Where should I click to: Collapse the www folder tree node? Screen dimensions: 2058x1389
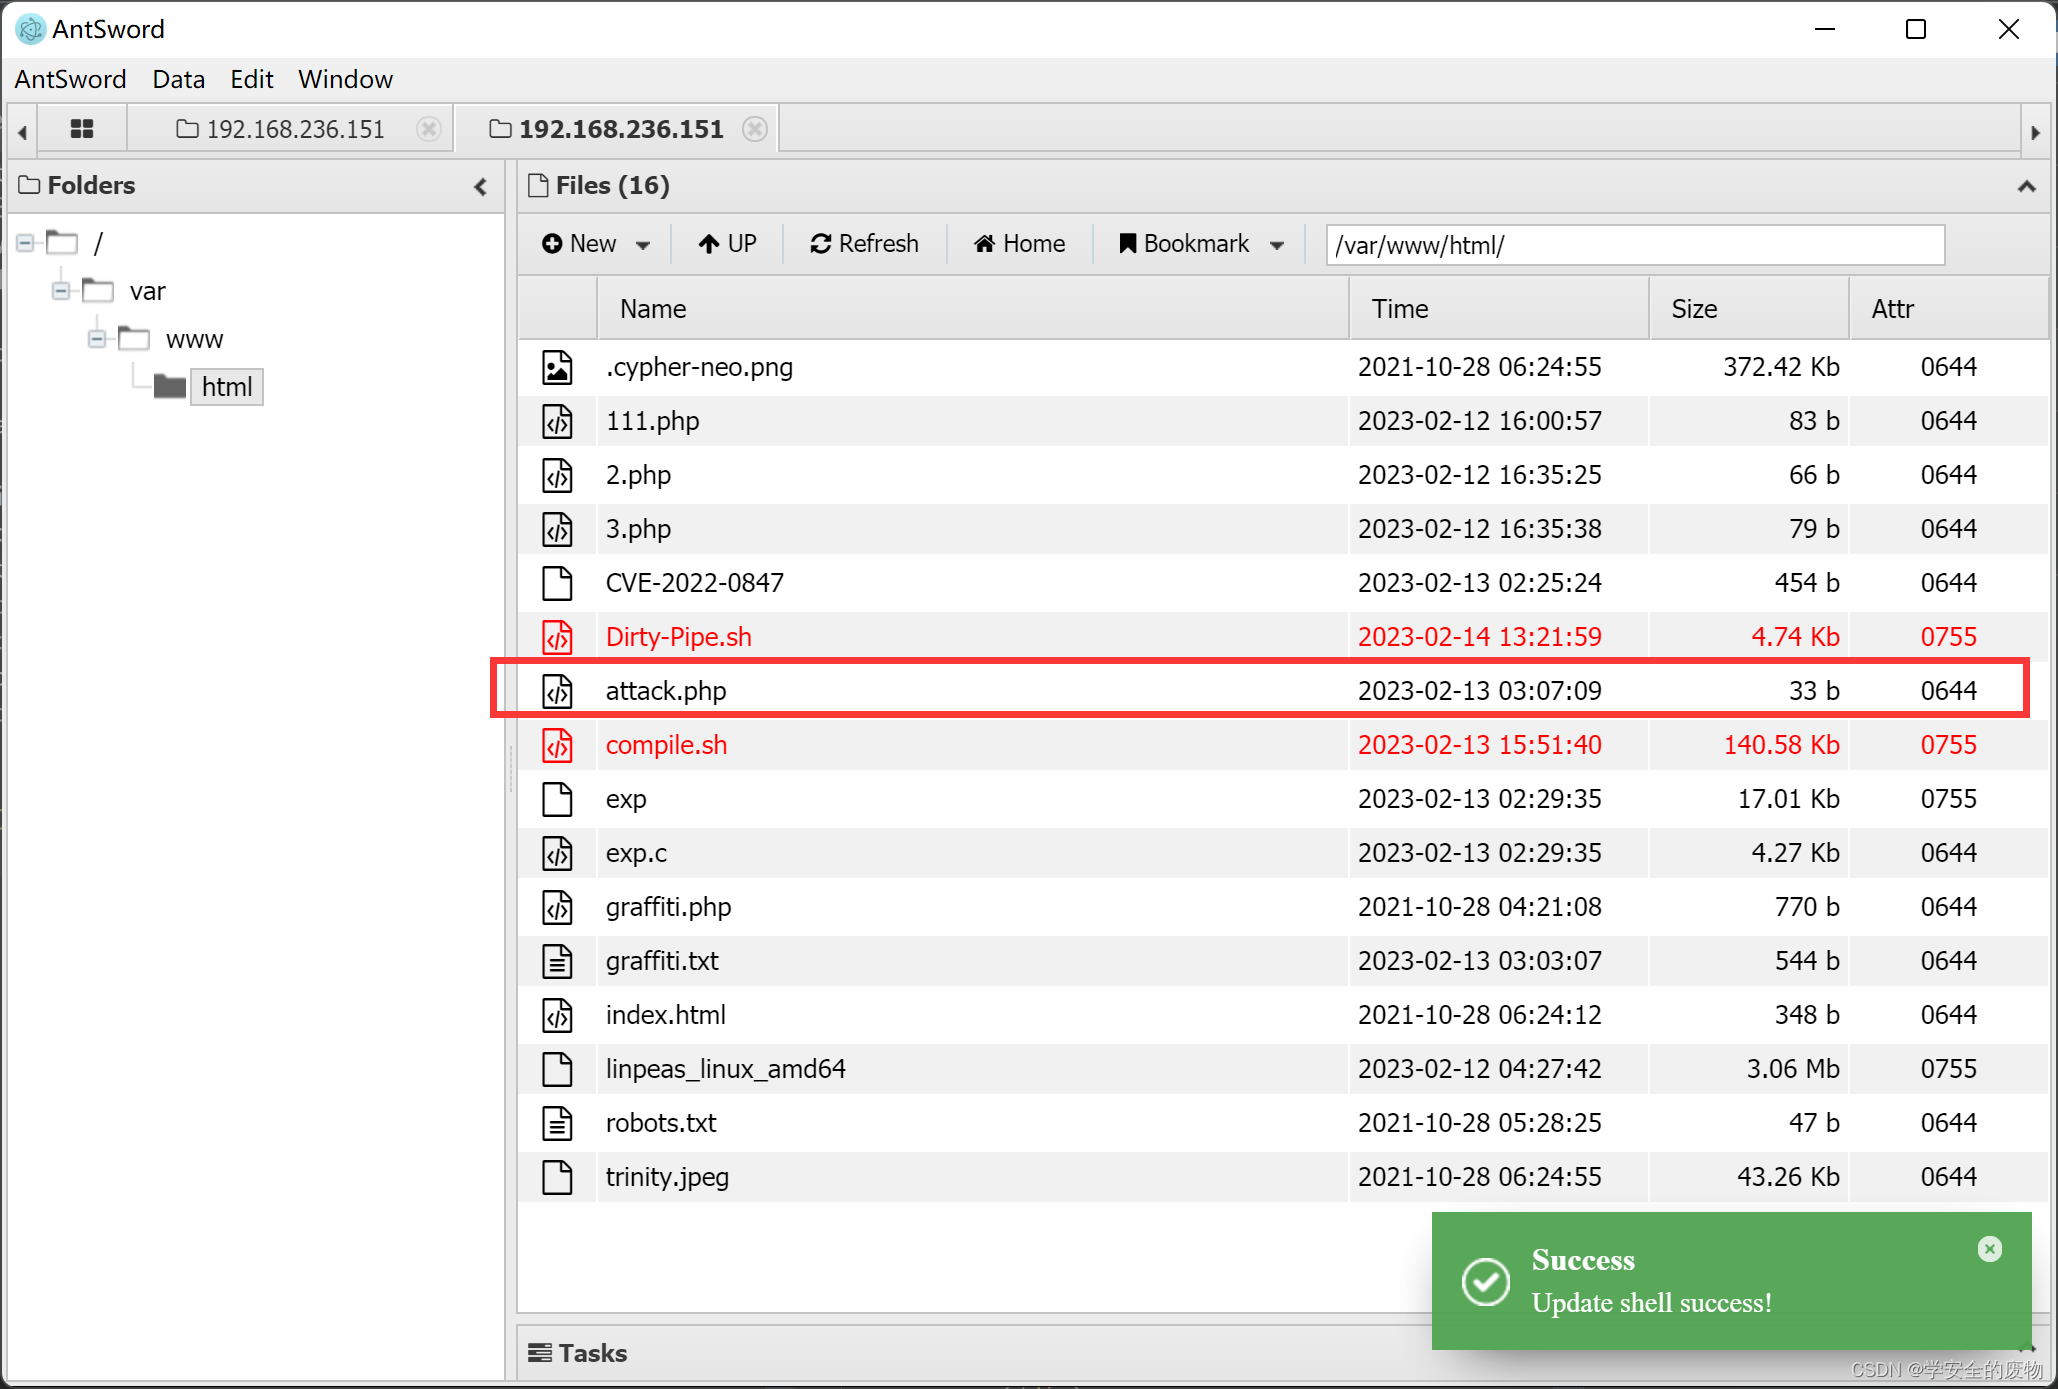97,339
